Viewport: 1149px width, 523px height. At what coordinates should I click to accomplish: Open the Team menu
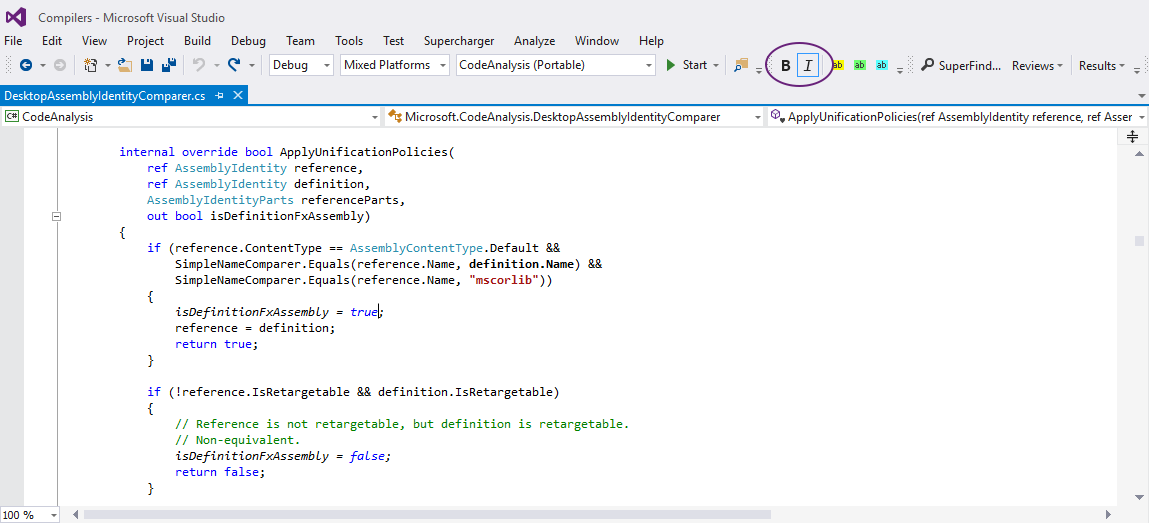click(300, 41)
